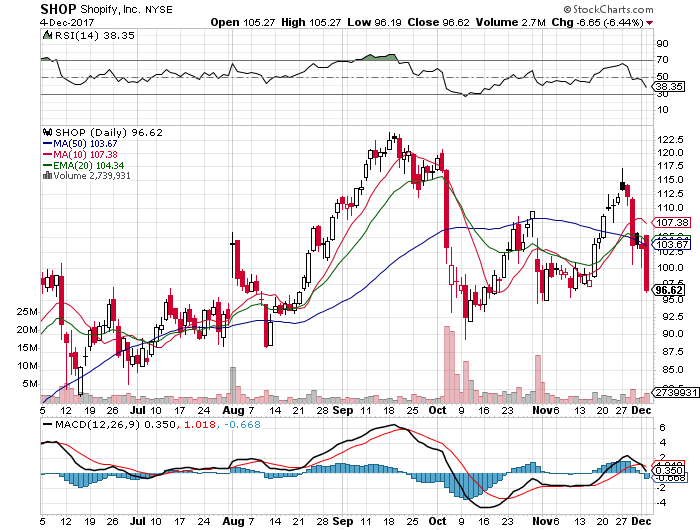Click the Dec label on the price date axis

click(642, 410)
